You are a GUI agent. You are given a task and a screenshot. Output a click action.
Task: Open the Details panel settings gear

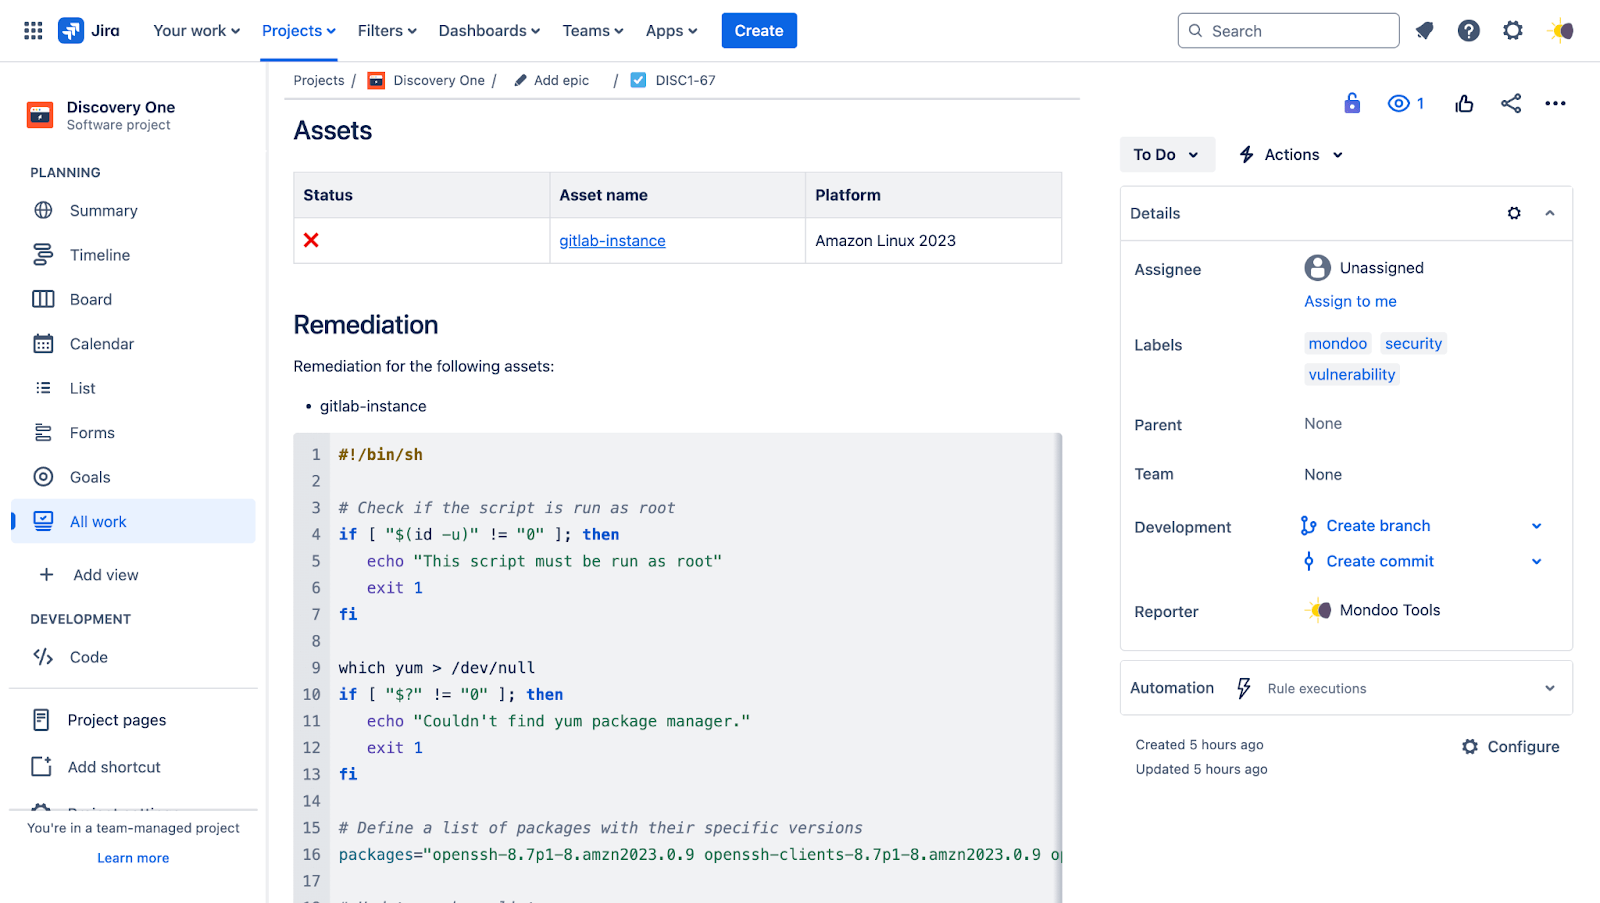[x=1513, y=213]
